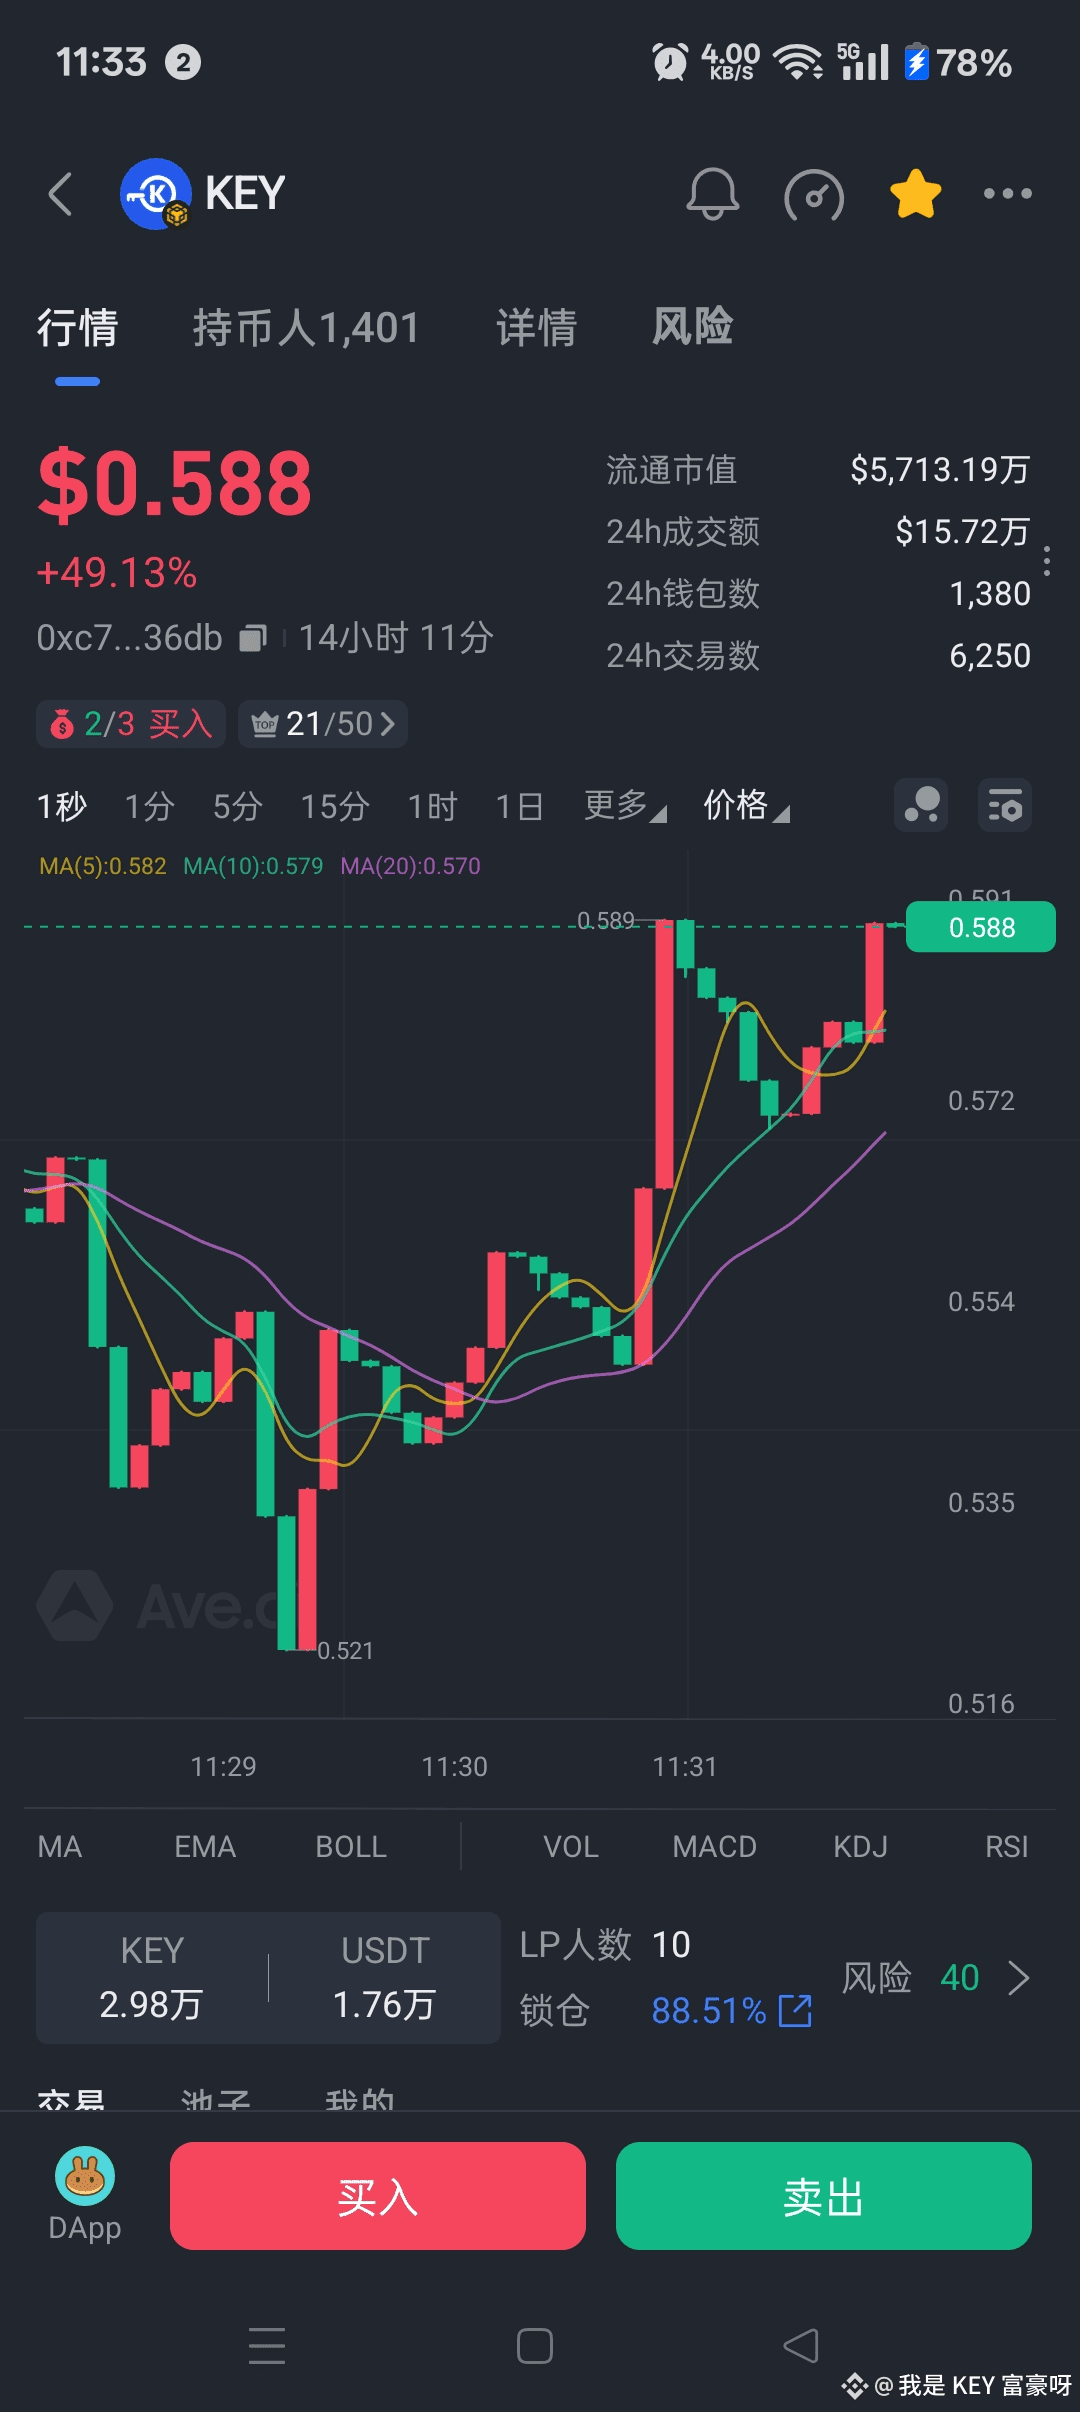This screenshot has height=2412, width=1080.
Task: Open locked liquidity external link icon
Action: pos(796,2010)
